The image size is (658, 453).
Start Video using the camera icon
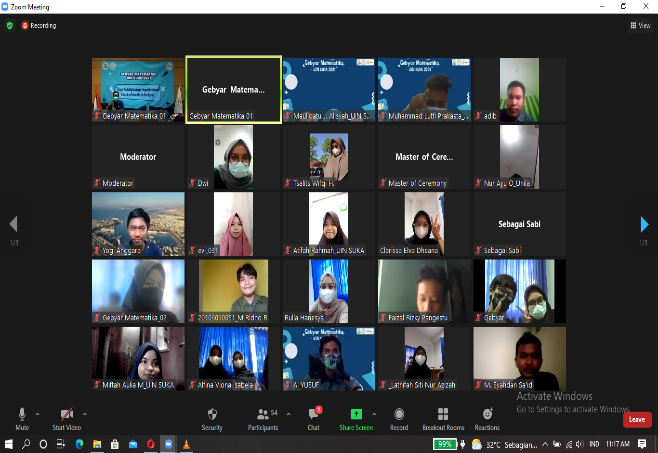pos(66,419)
